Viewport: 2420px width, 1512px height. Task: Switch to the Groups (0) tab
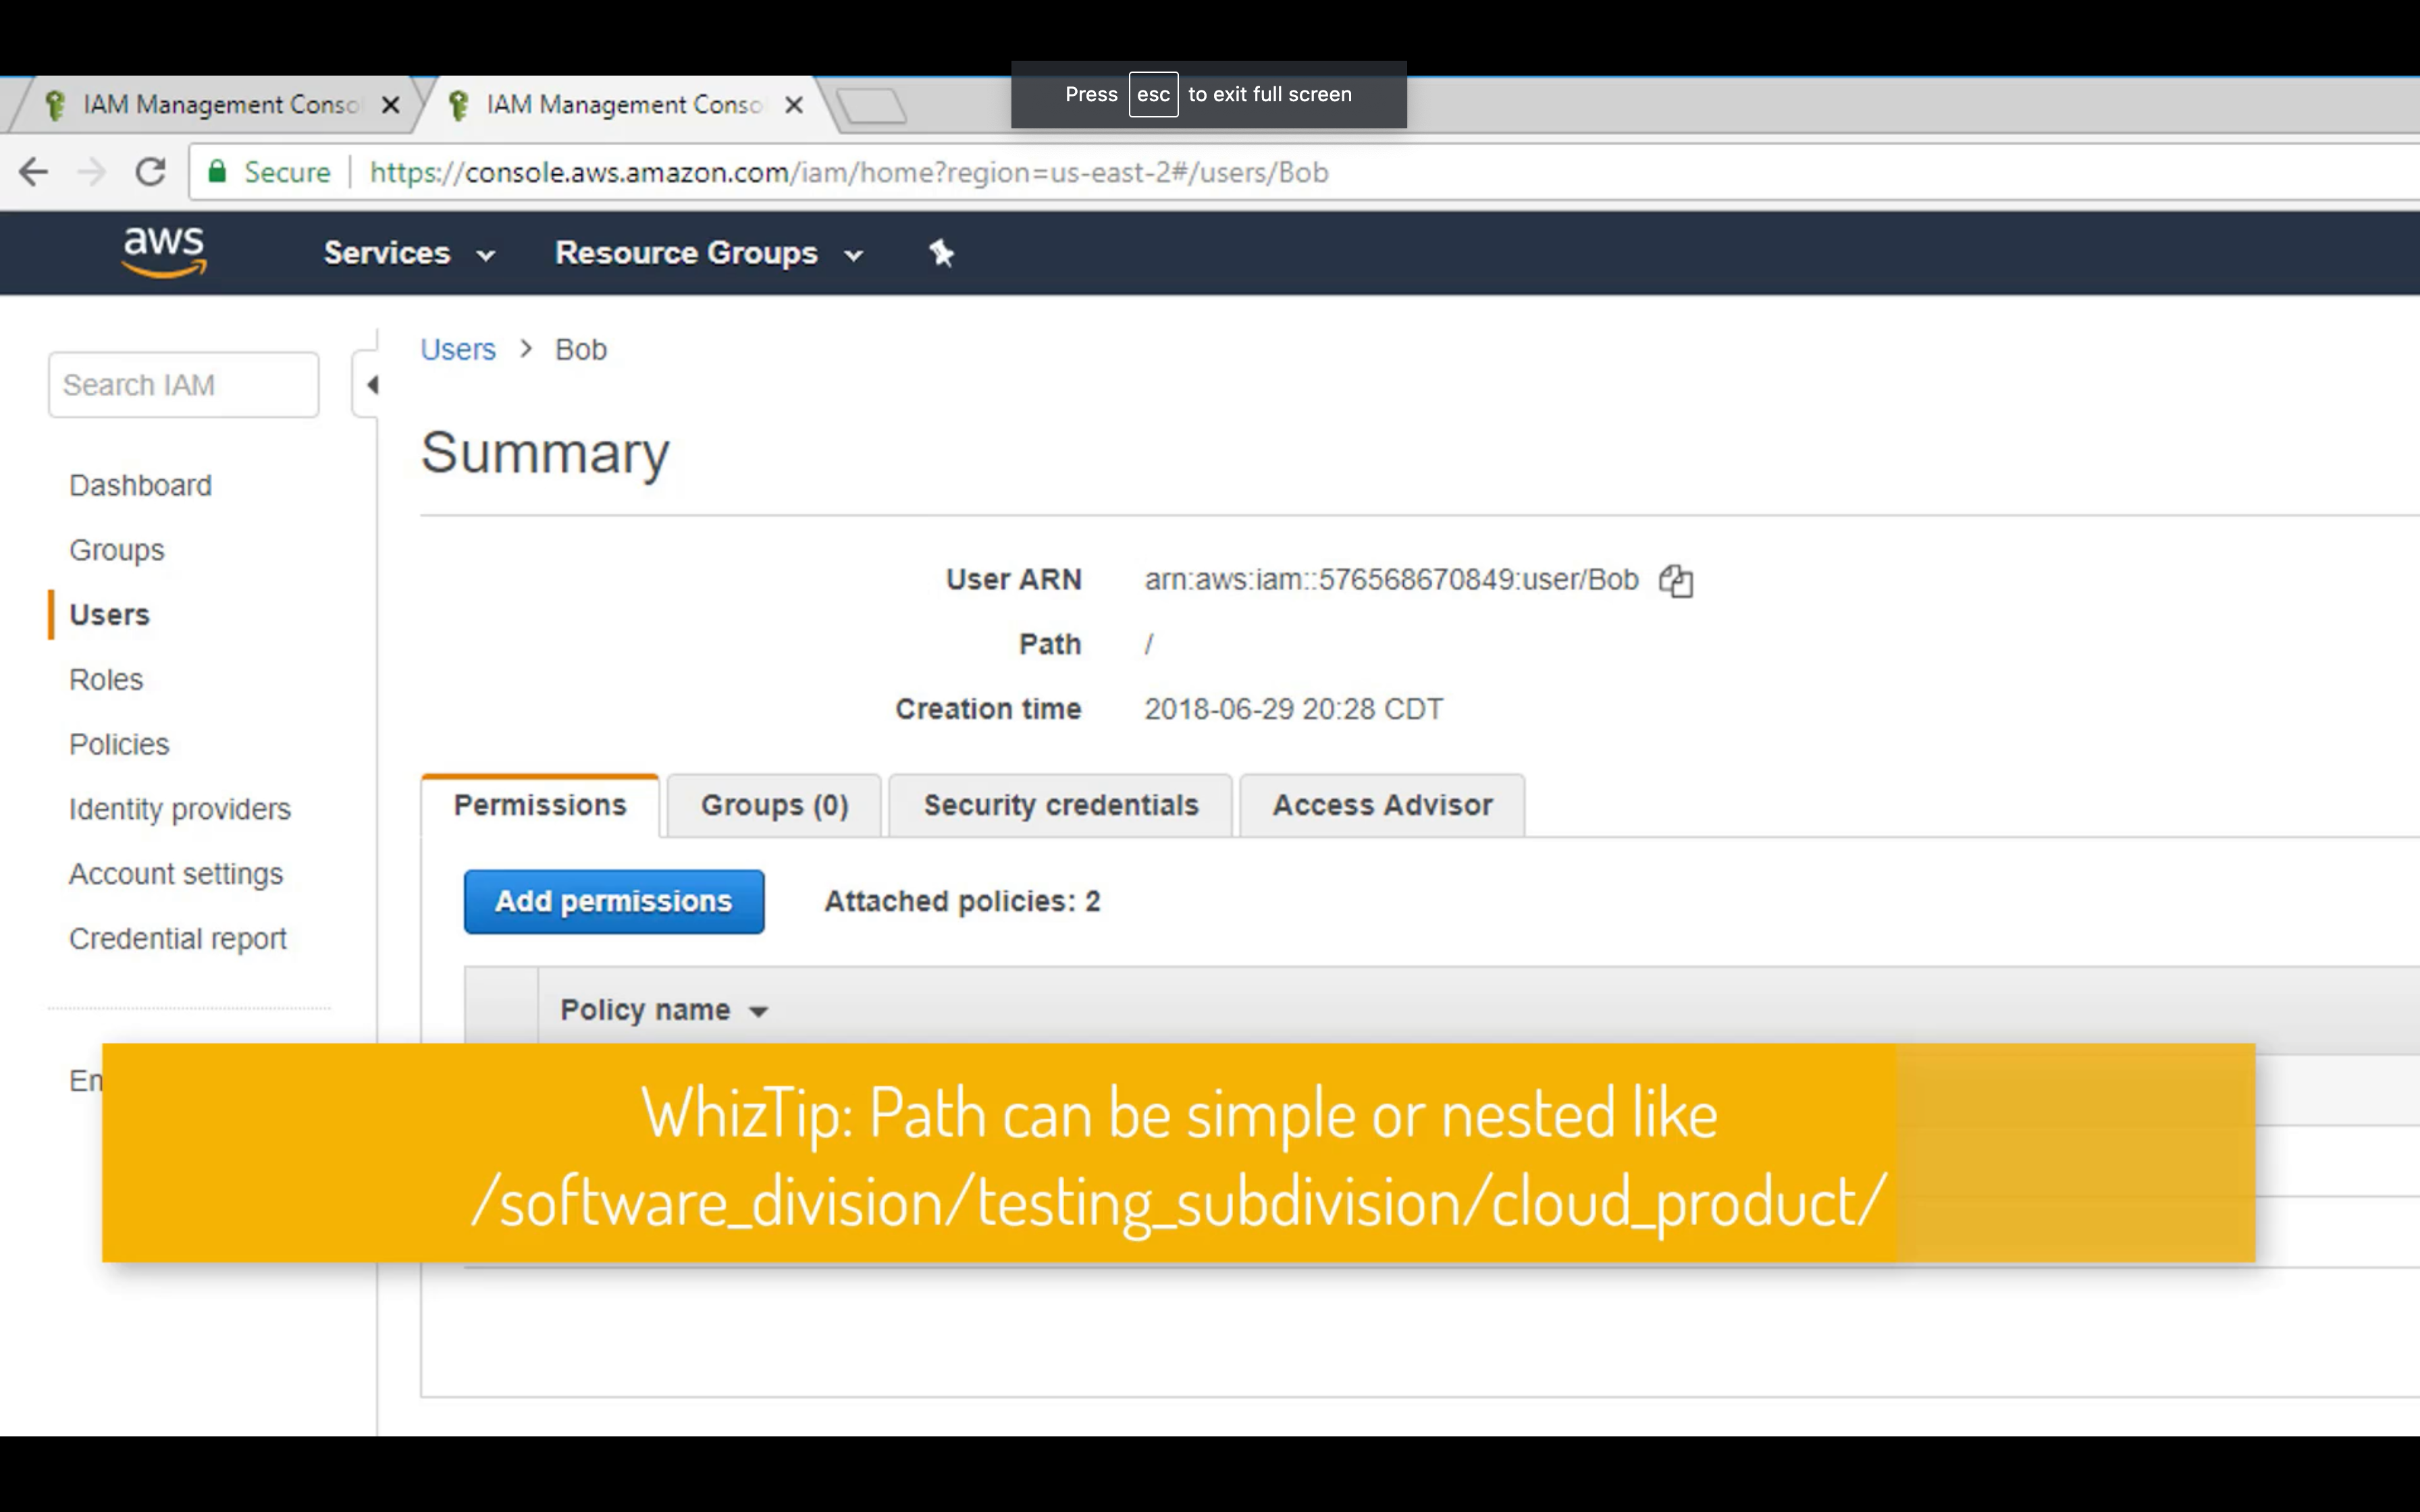pyautogui.click(x=774, y=806)
